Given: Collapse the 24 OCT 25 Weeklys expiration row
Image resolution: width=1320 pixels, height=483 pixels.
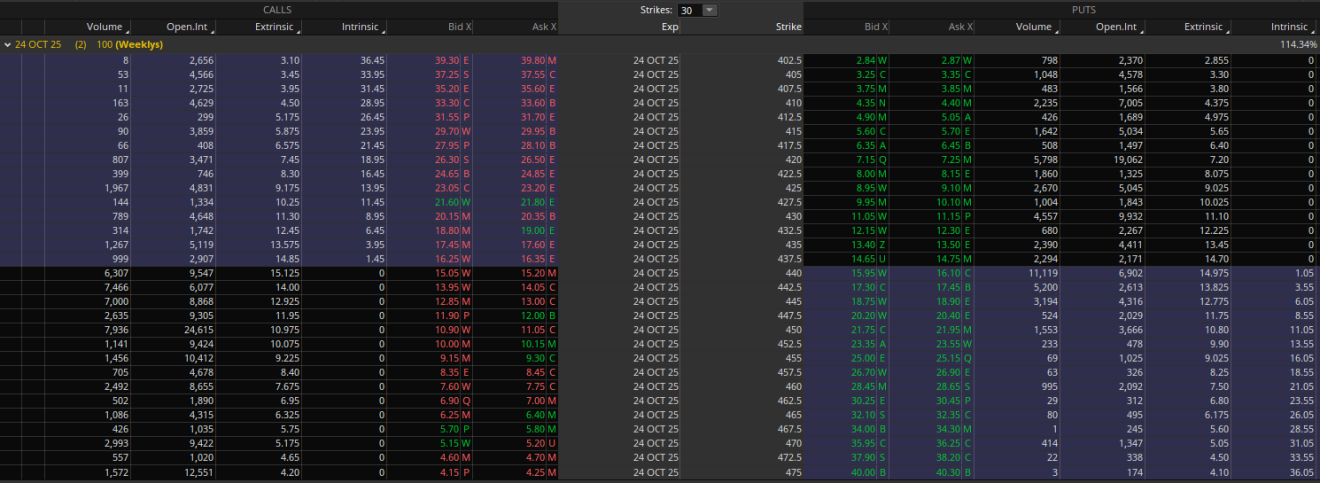Looking at the screenshot, I should 8,45.
